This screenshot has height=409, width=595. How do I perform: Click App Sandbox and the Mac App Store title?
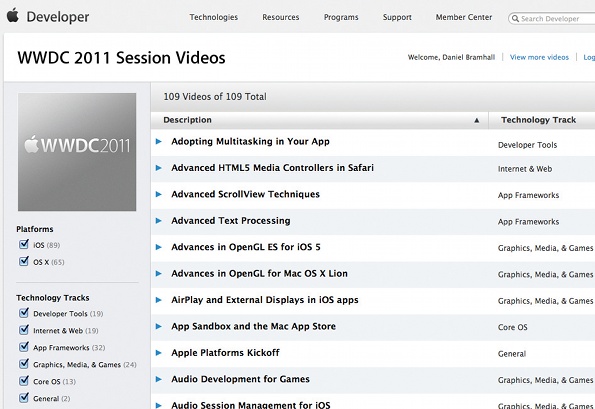(253, 326)
